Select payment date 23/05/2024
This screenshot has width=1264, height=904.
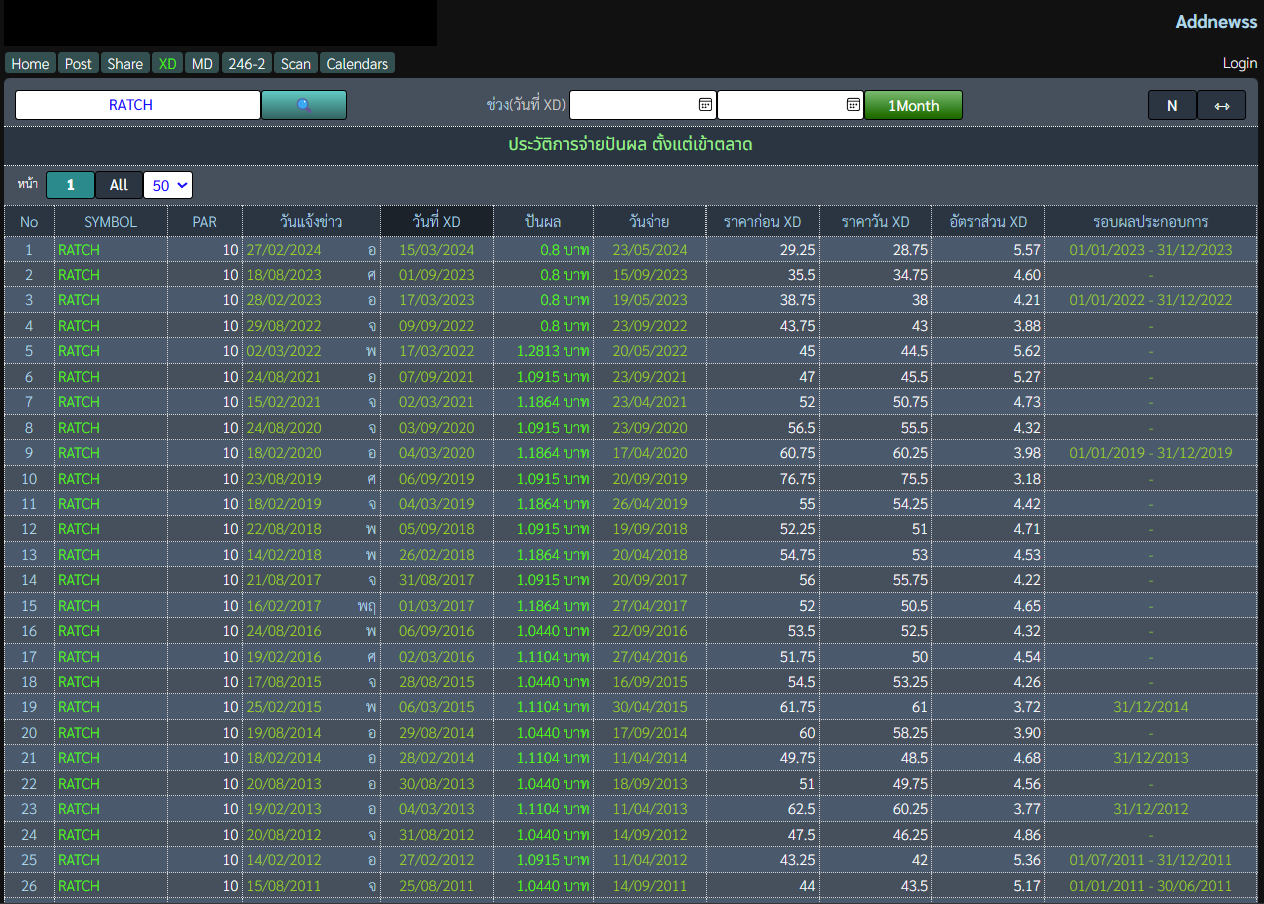pos(650,250)
